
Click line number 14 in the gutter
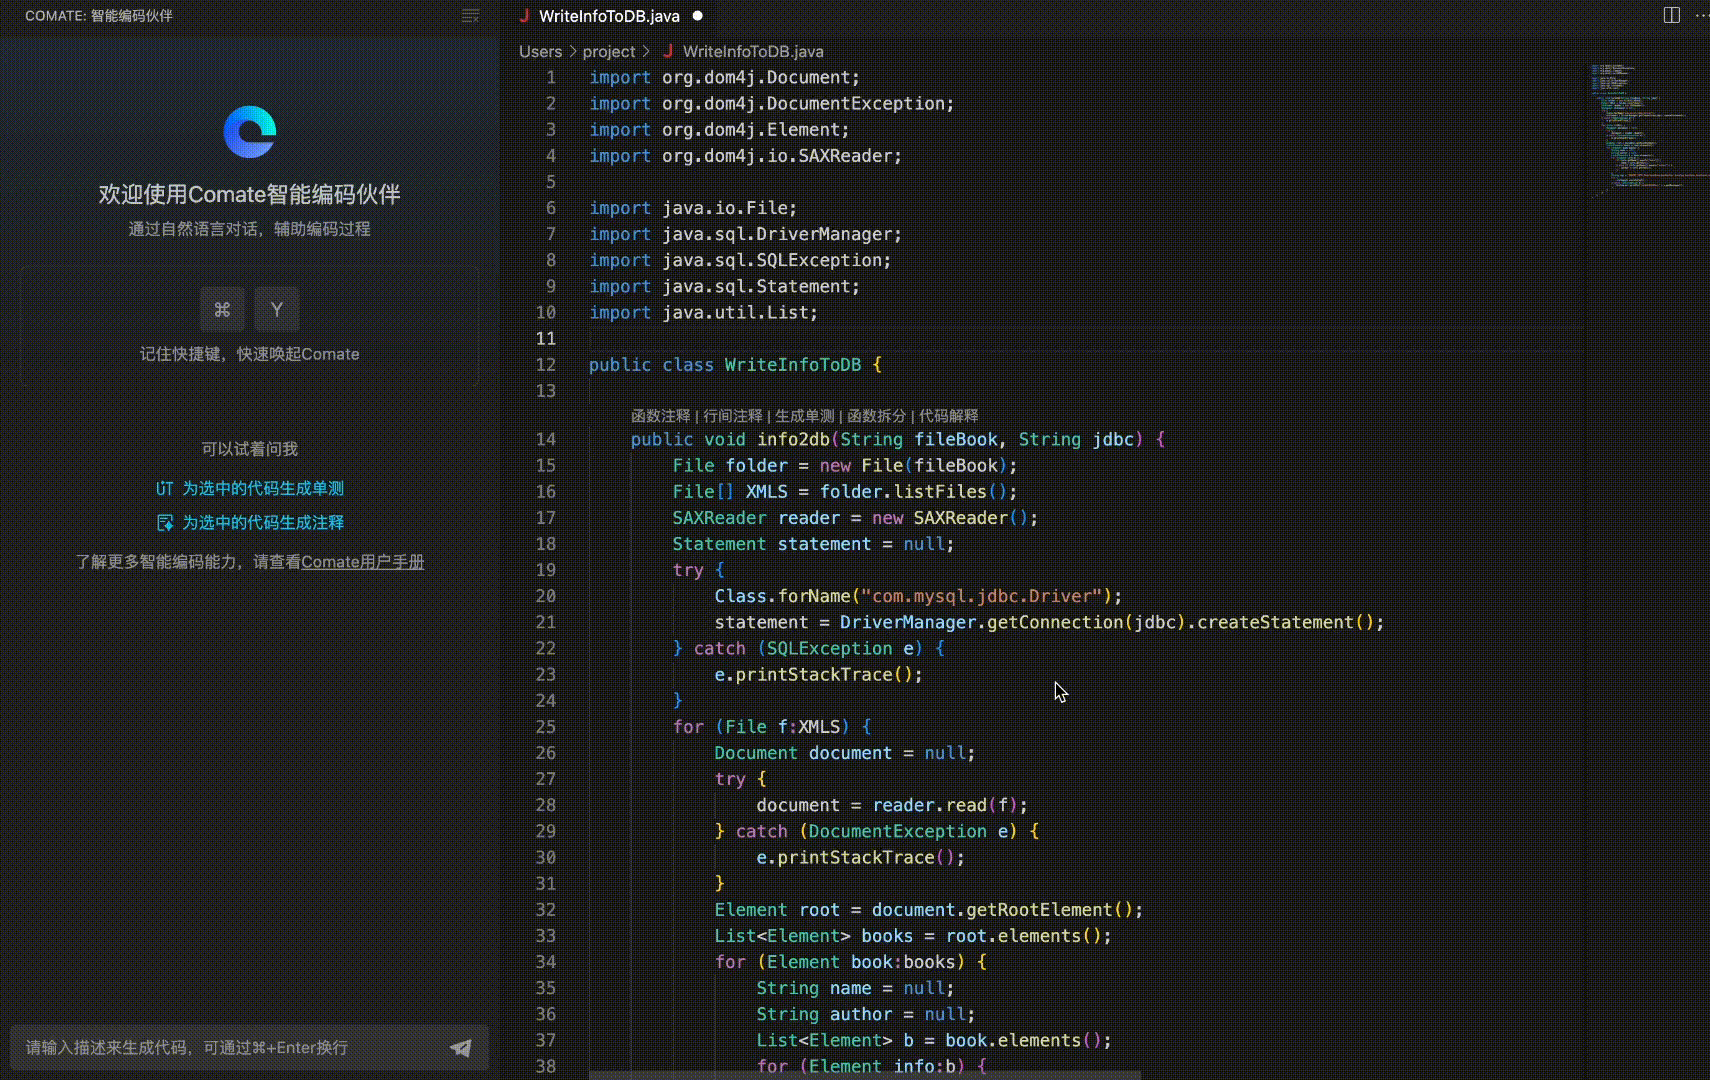pos(545,439)
